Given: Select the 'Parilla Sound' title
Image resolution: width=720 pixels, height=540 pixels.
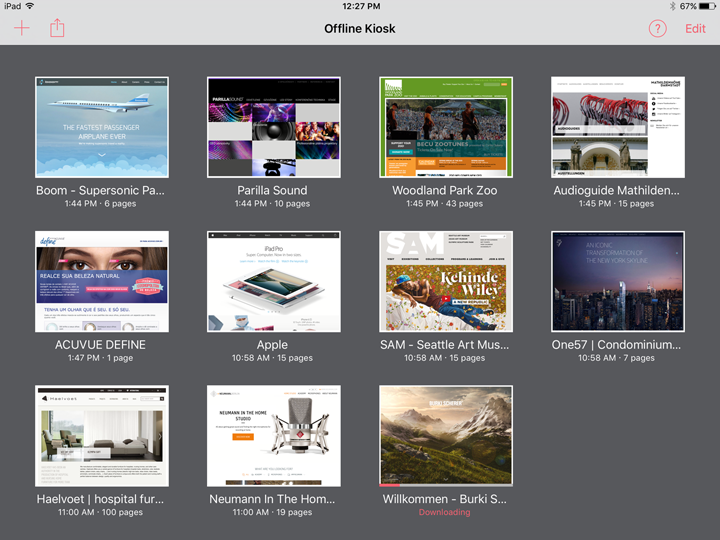Looking at the screenshot, I should pyautogui.click(x=272, y=190).
